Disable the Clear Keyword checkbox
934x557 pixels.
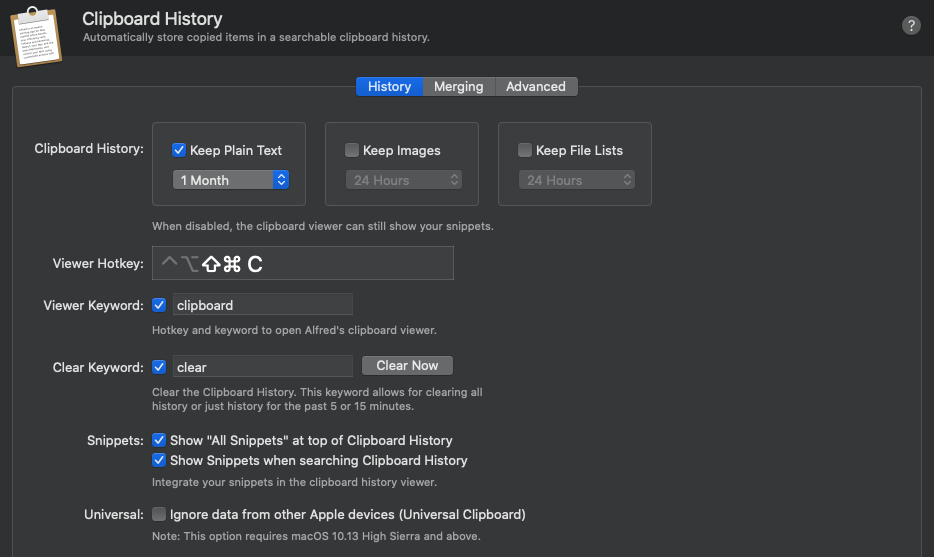pos(159,367)
